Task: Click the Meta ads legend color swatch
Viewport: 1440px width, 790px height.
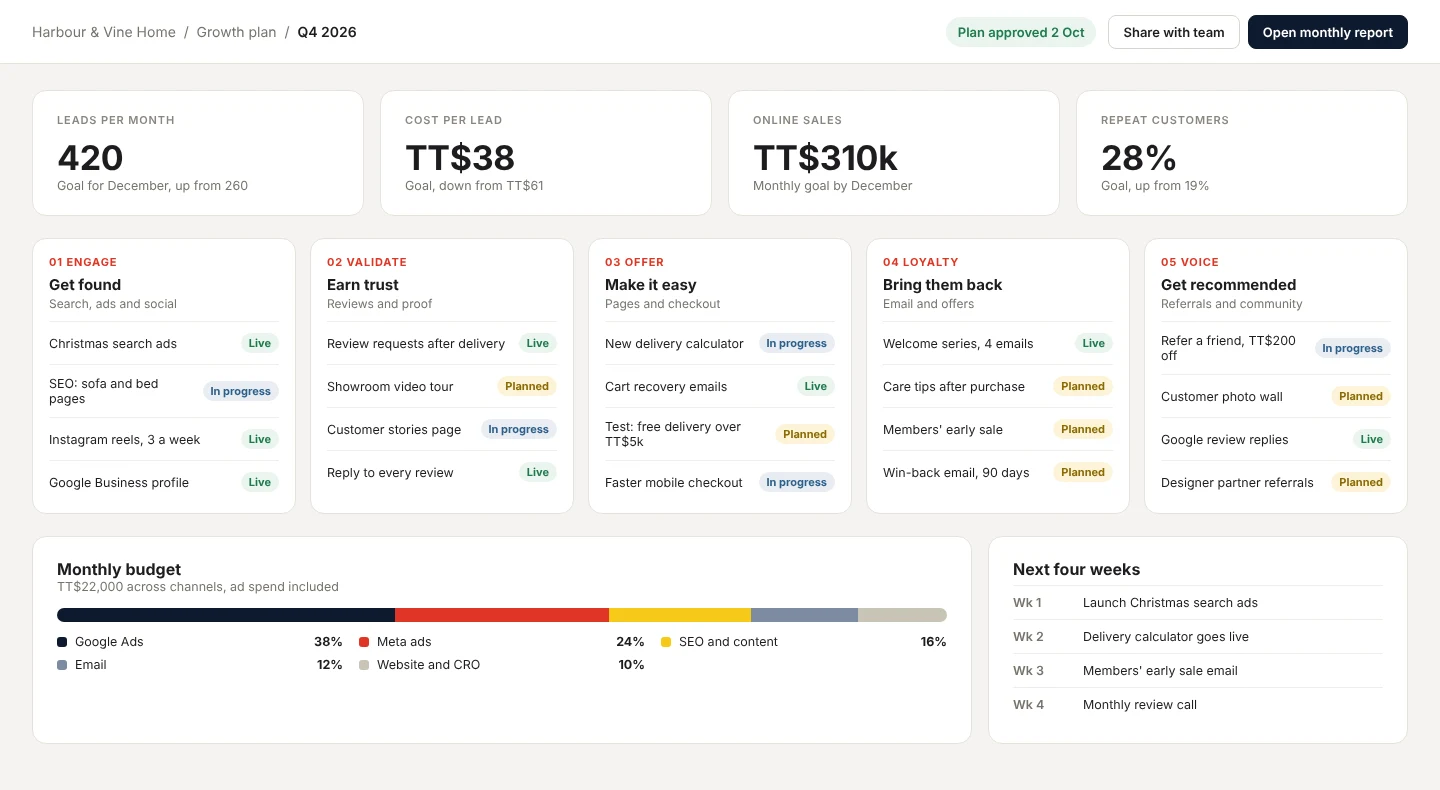Action: pyautogui.click(x=364, y=642)
